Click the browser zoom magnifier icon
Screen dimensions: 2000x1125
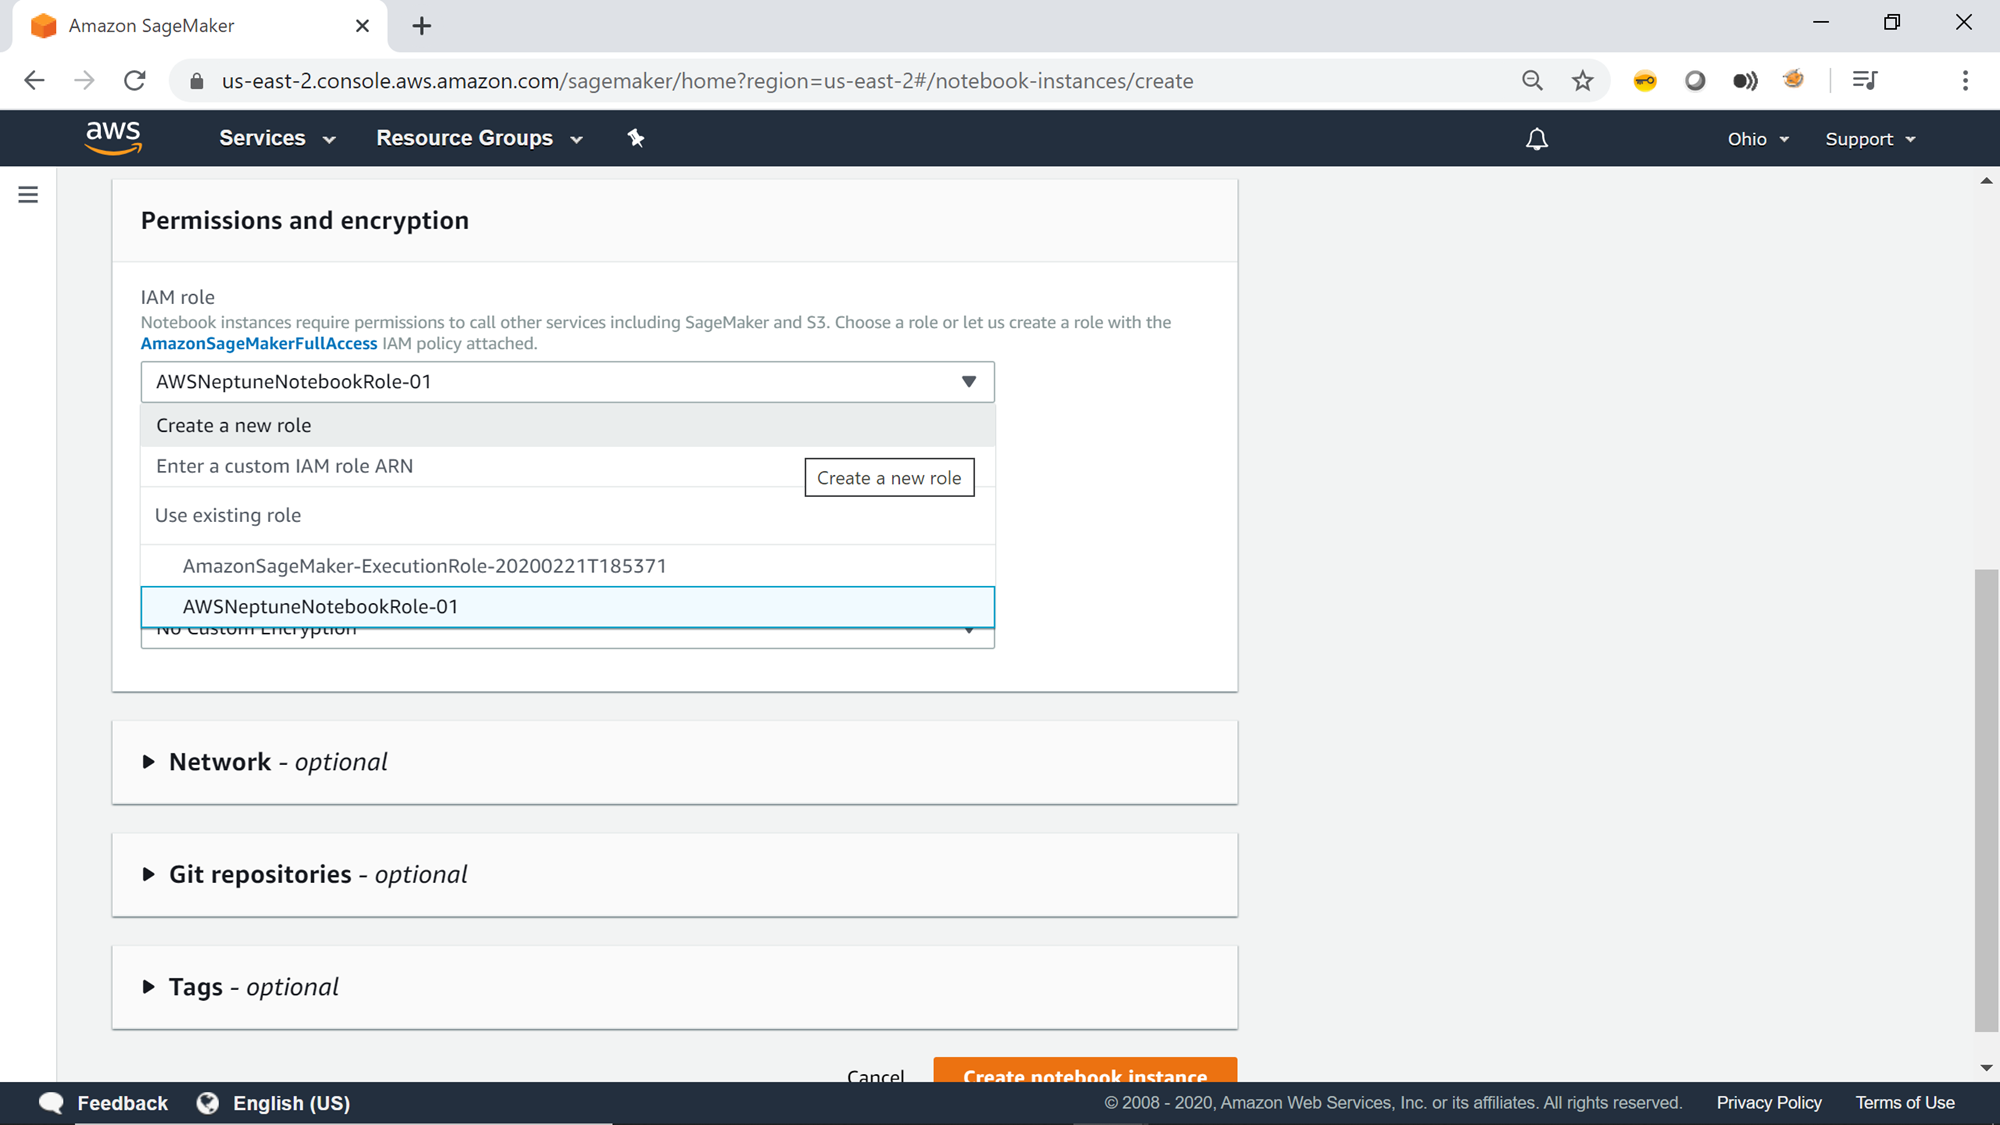pyautogui.click(x=1532, y=81)
